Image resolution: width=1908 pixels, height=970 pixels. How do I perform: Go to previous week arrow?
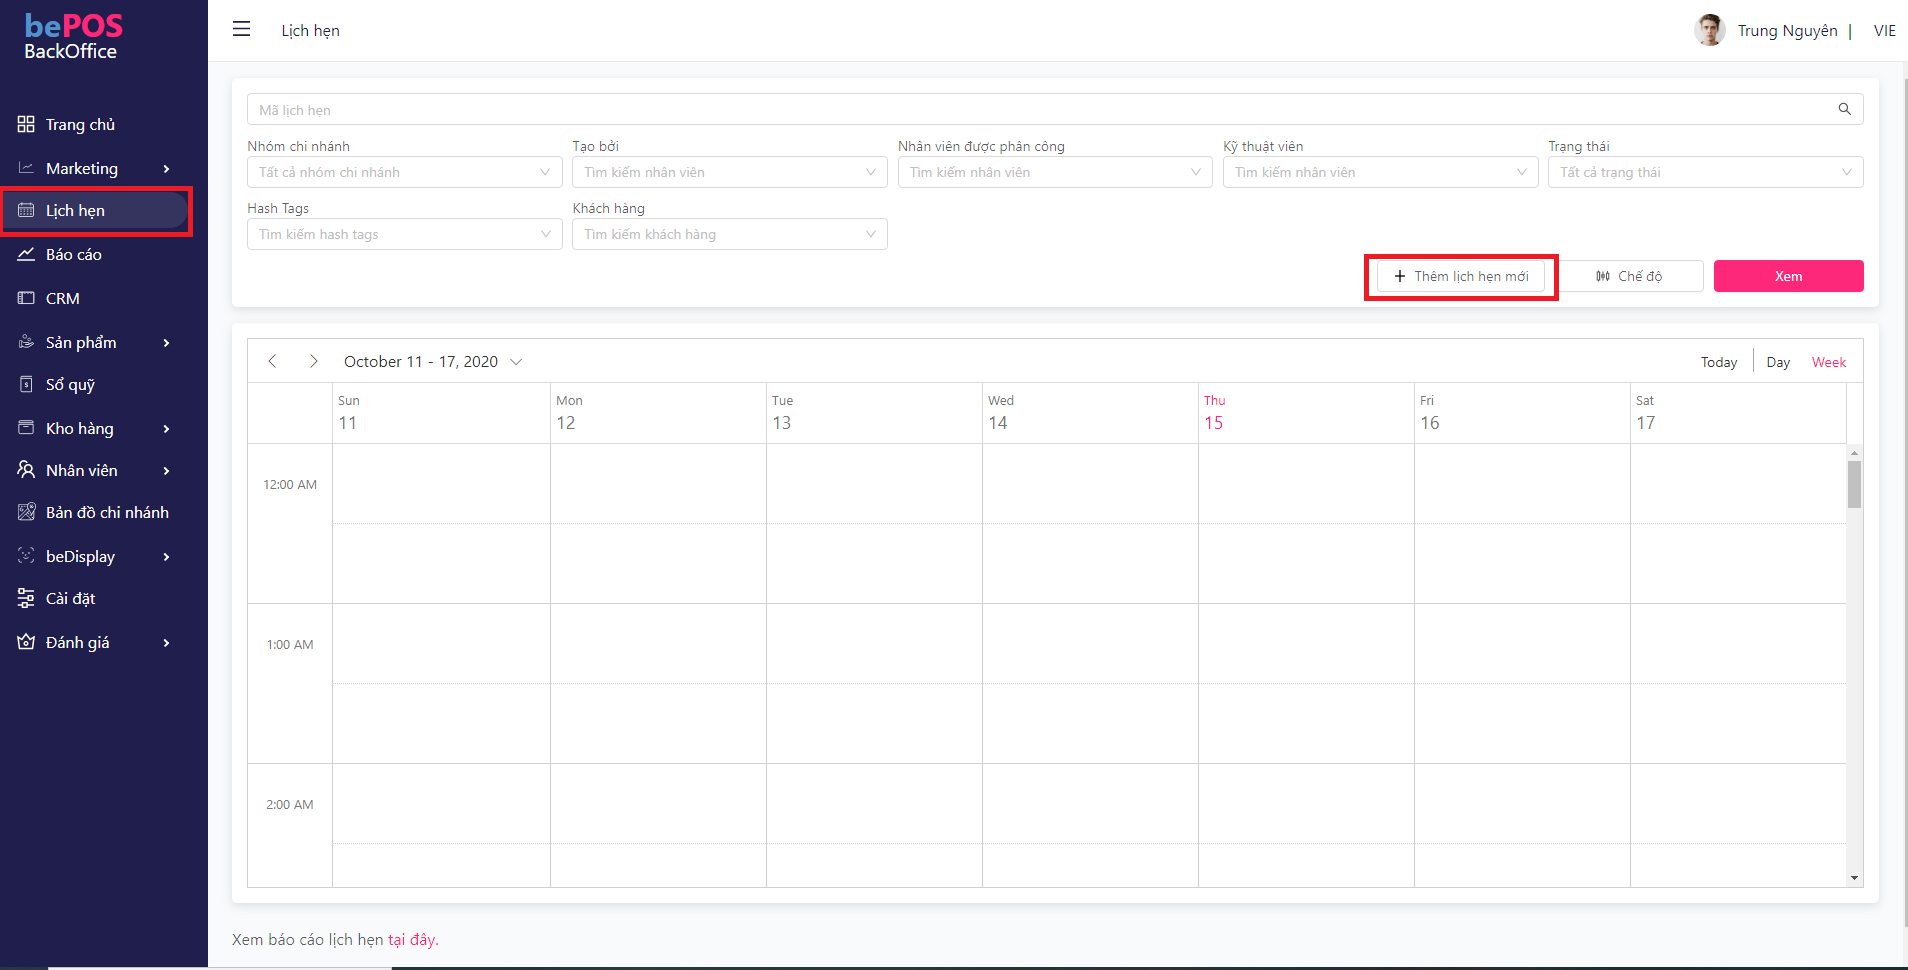272,361
